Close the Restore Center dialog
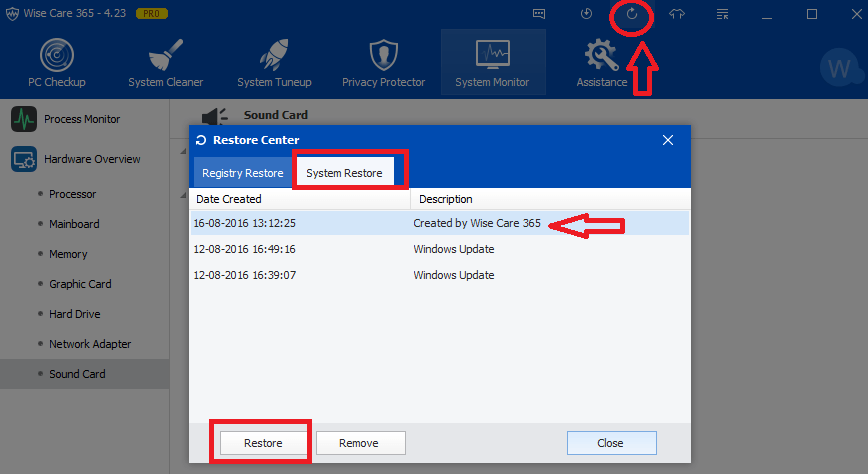This screenshot has height=474, width=868. (x=668, y=140)
